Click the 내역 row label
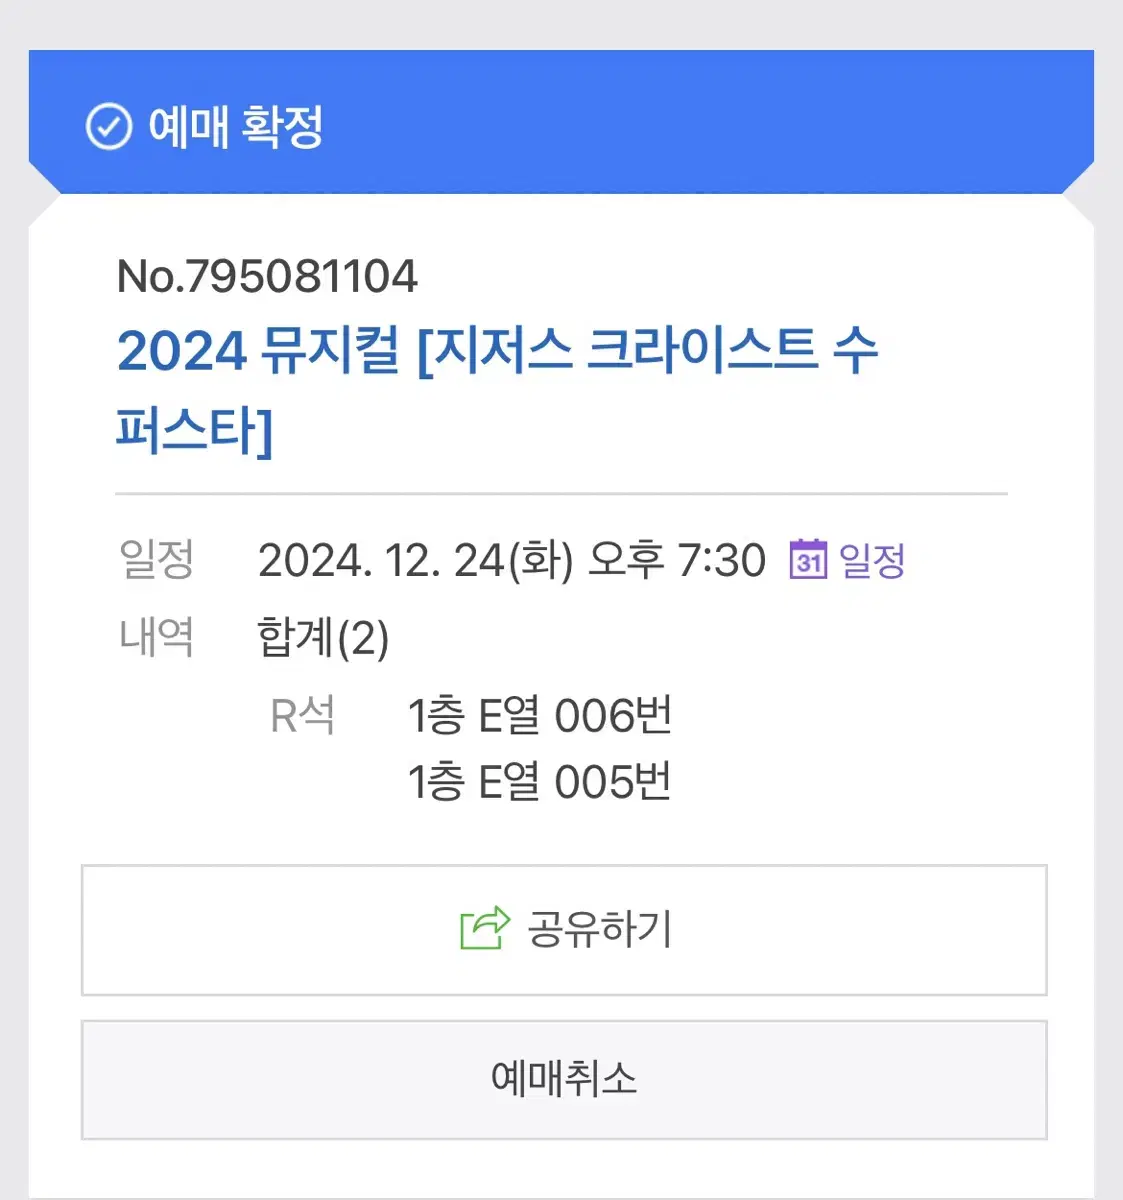This screenshot has width=1123, height=1200. [x=156, y=636]
